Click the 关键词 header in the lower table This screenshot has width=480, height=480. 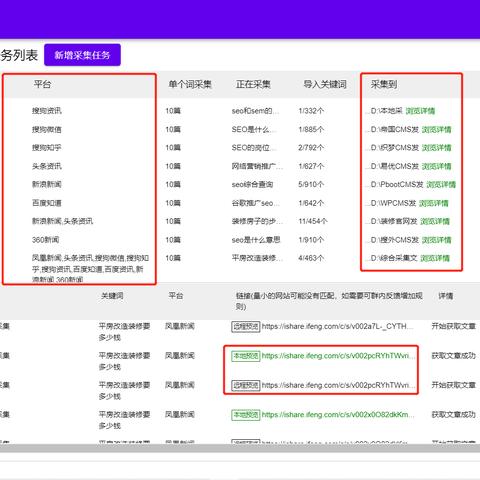click(112, 296)
